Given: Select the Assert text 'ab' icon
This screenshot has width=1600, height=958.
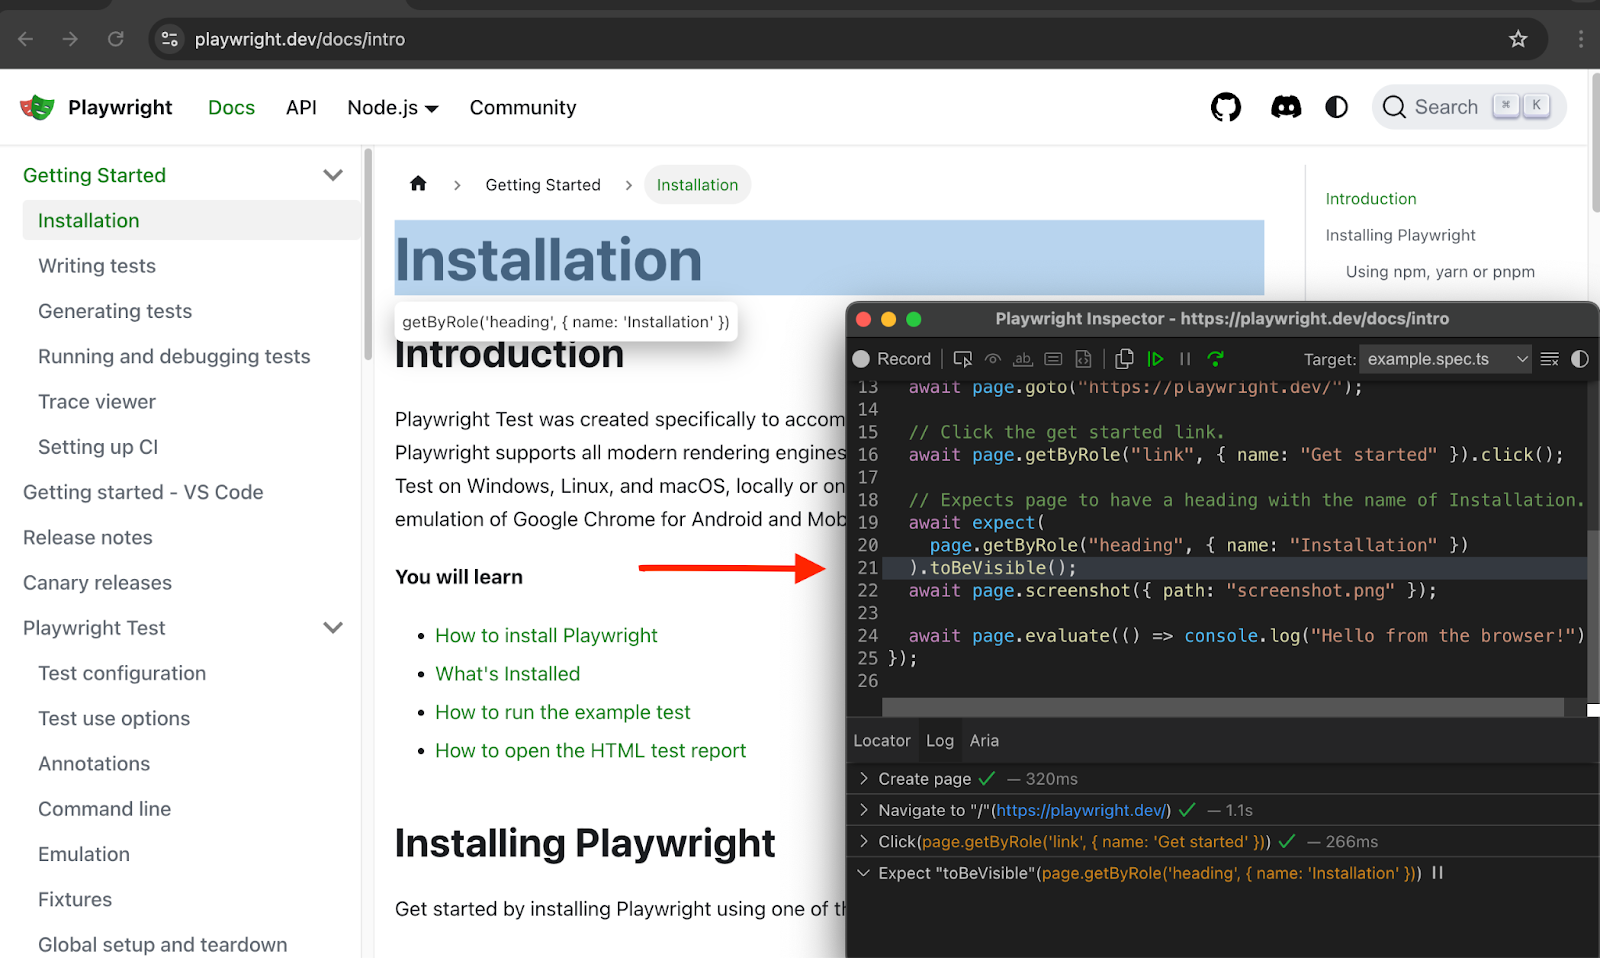Looking at the screenshot, I should (x=1023, y=359).
